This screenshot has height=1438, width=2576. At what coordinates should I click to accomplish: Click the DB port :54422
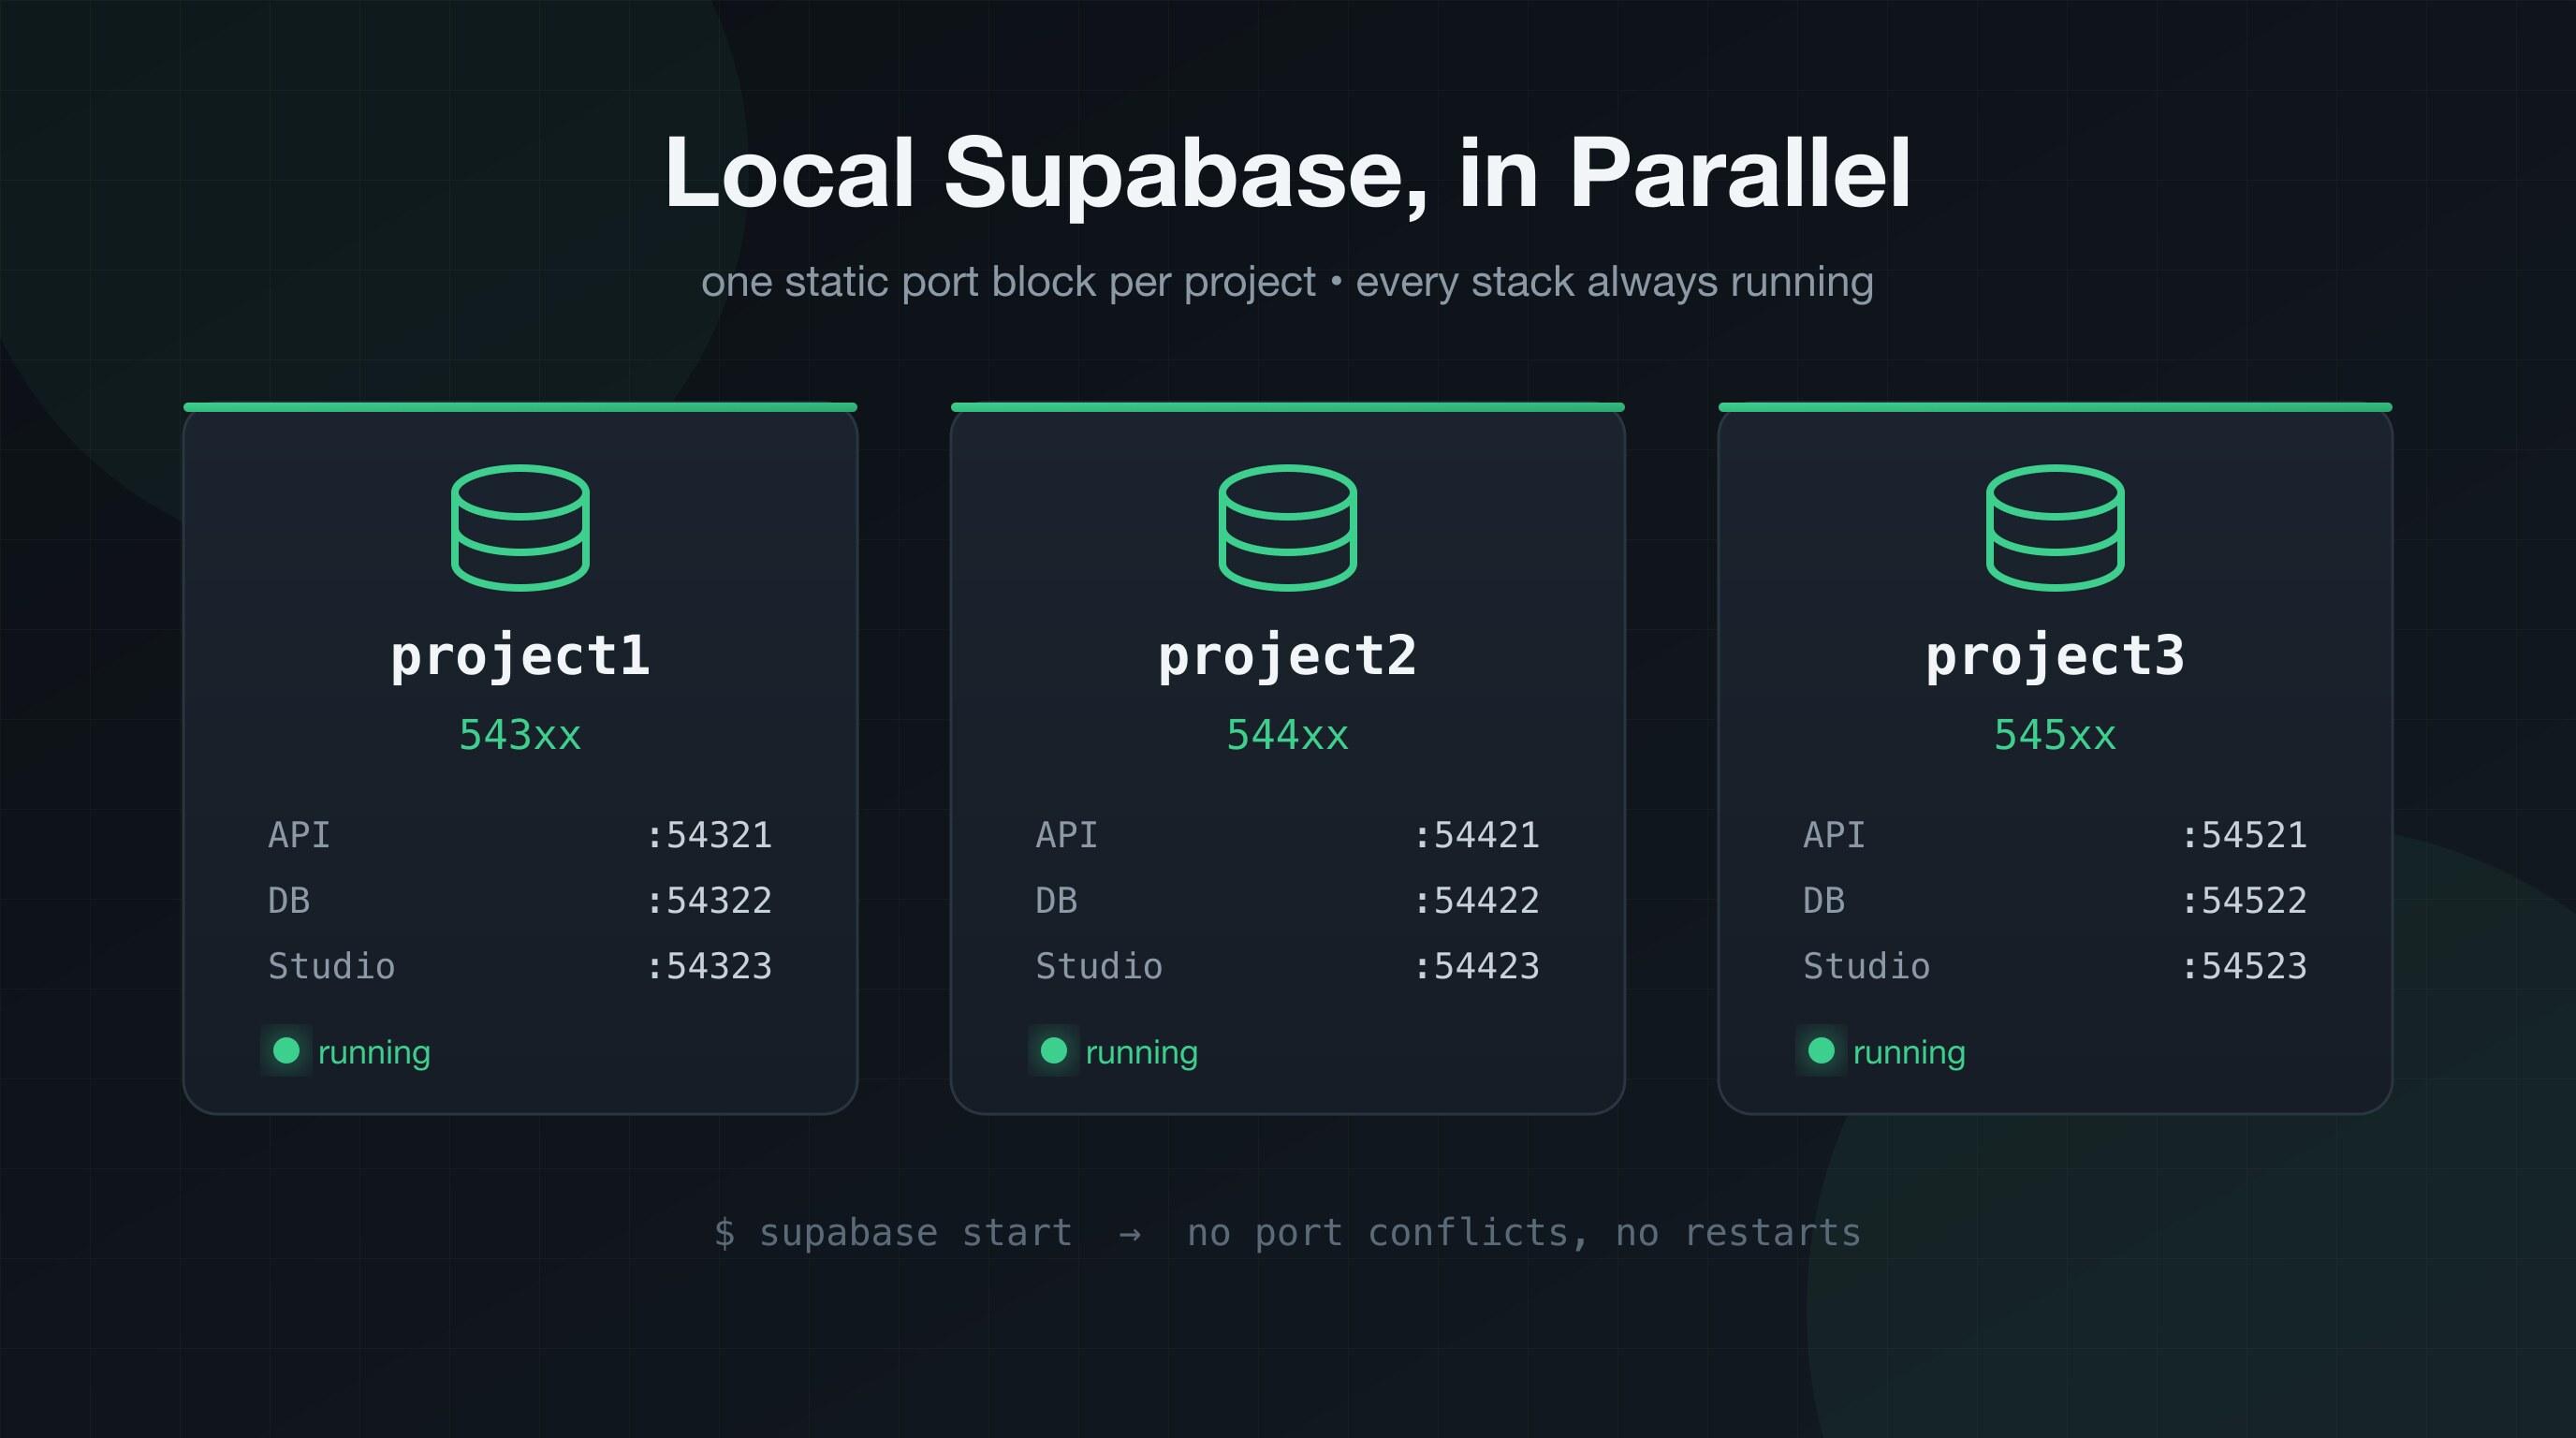pos(1477,901)
